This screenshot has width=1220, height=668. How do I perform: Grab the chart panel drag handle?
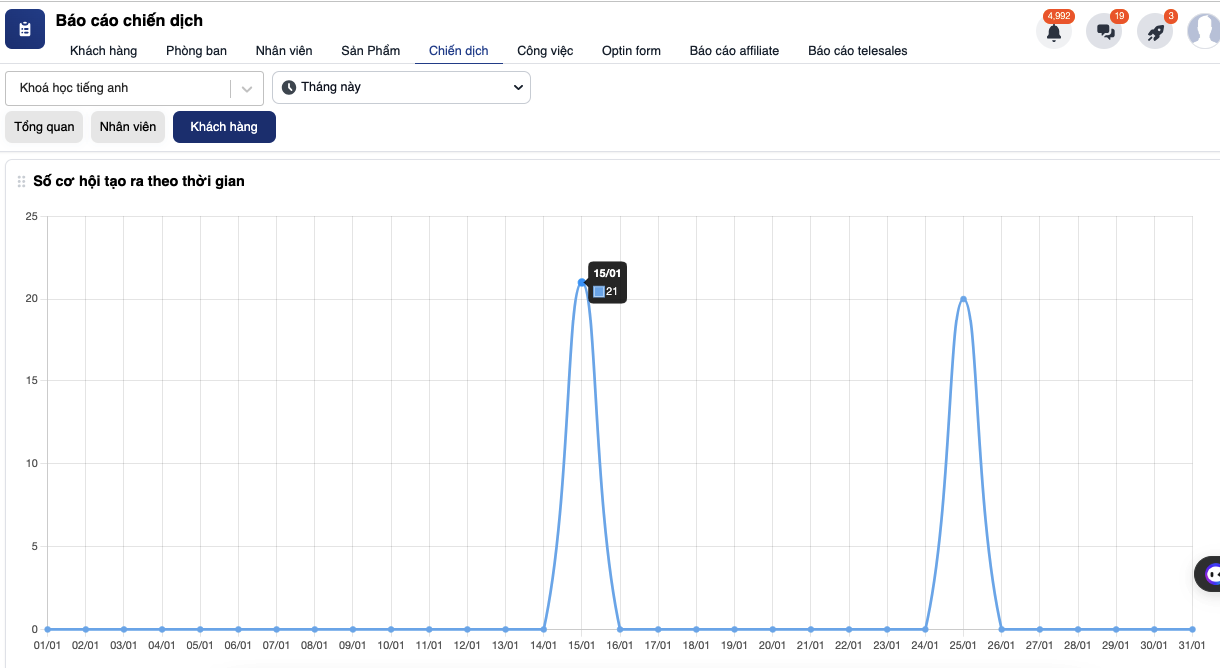(21, 182)
